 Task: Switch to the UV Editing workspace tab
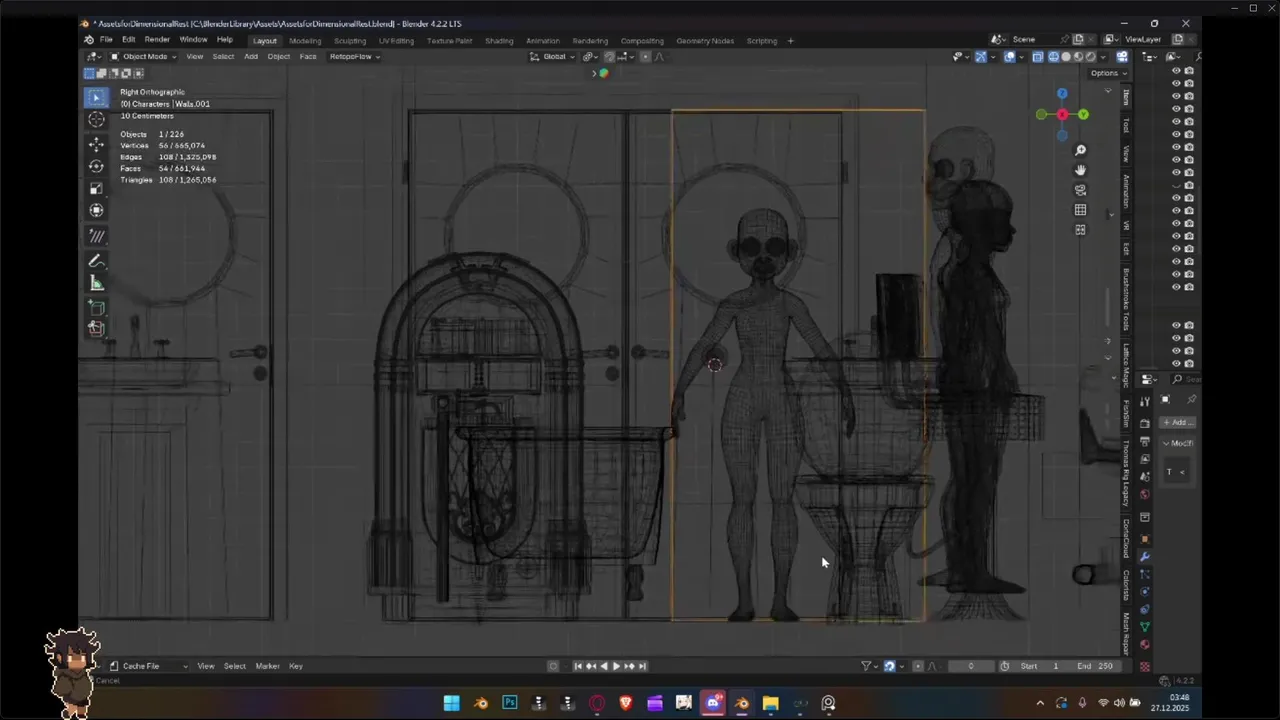click(x=396, y=41)
